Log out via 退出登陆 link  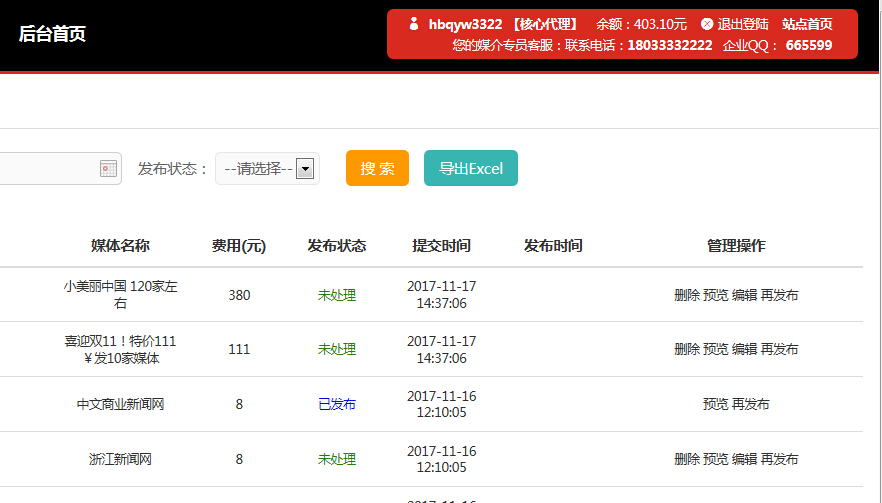(743, 24)
